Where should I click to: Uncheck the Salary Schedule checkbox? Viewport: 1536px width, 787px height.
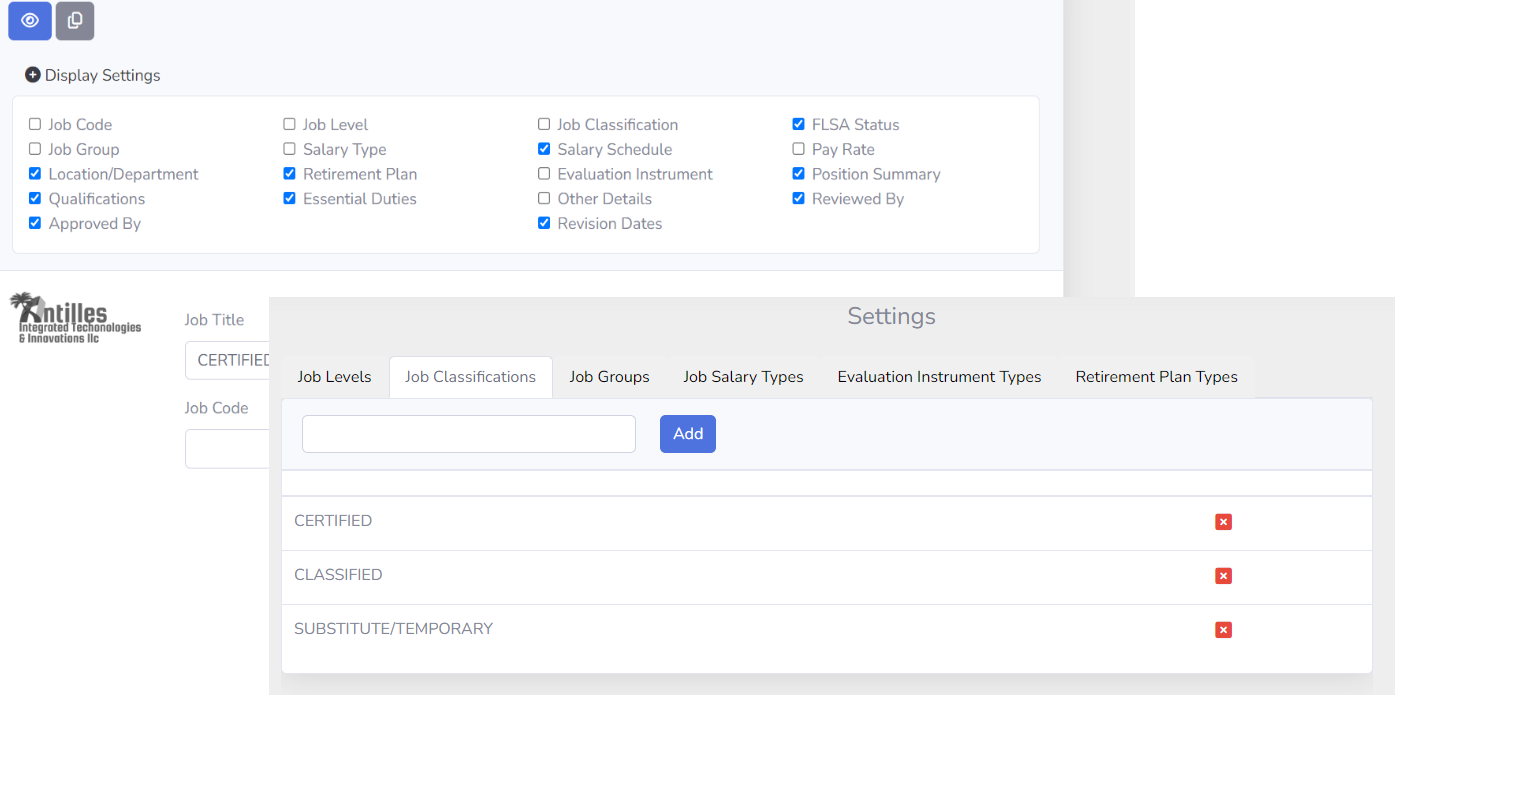544,149
